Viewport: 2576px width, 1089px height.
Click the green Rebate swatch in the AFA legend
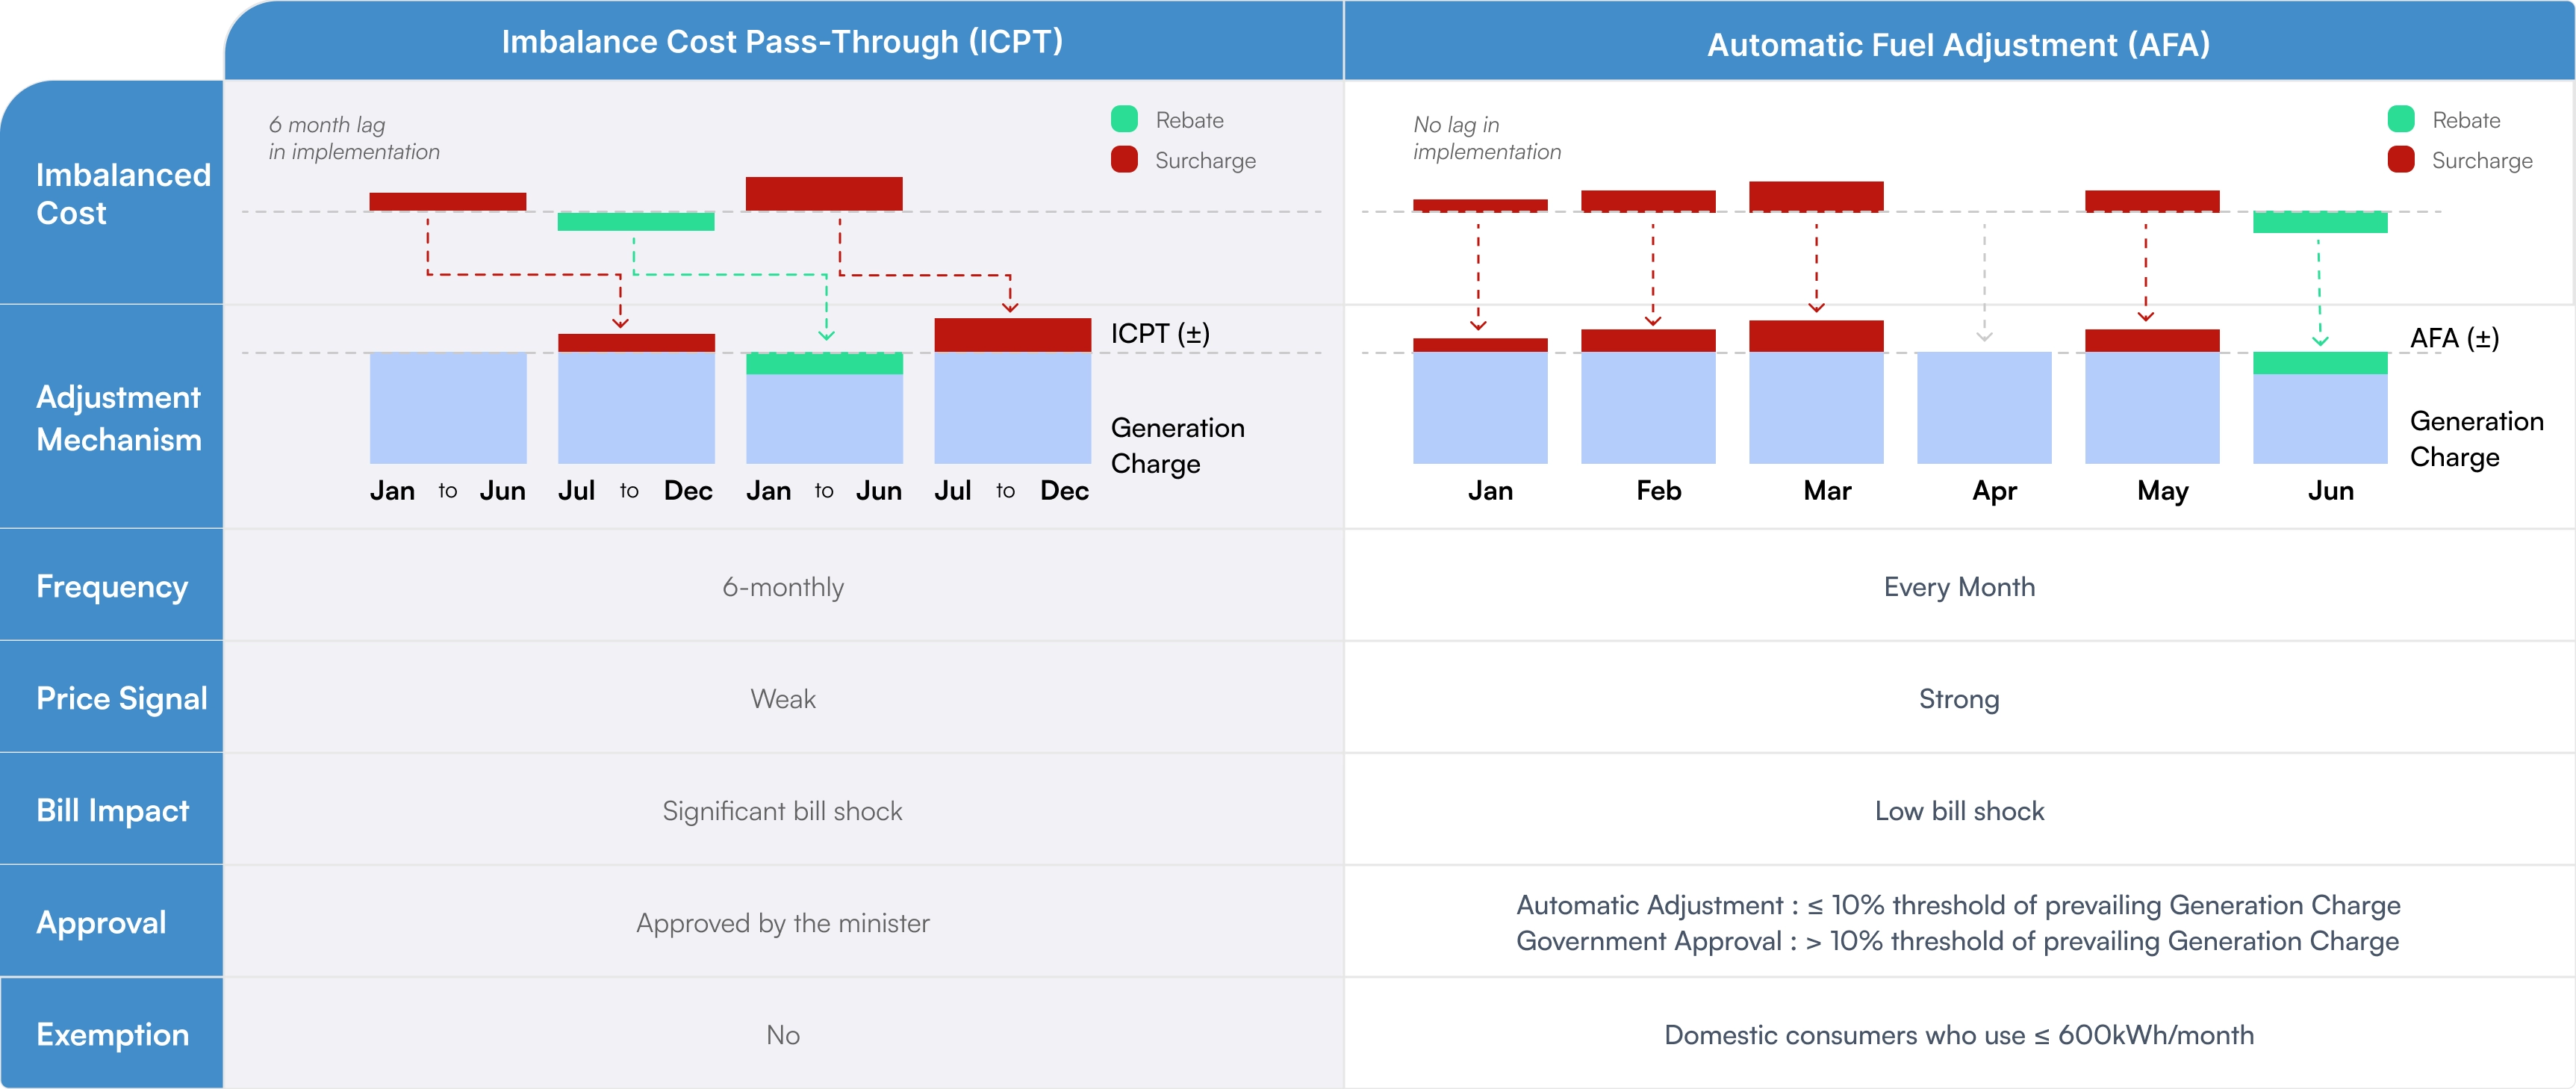coord(2401,119)
